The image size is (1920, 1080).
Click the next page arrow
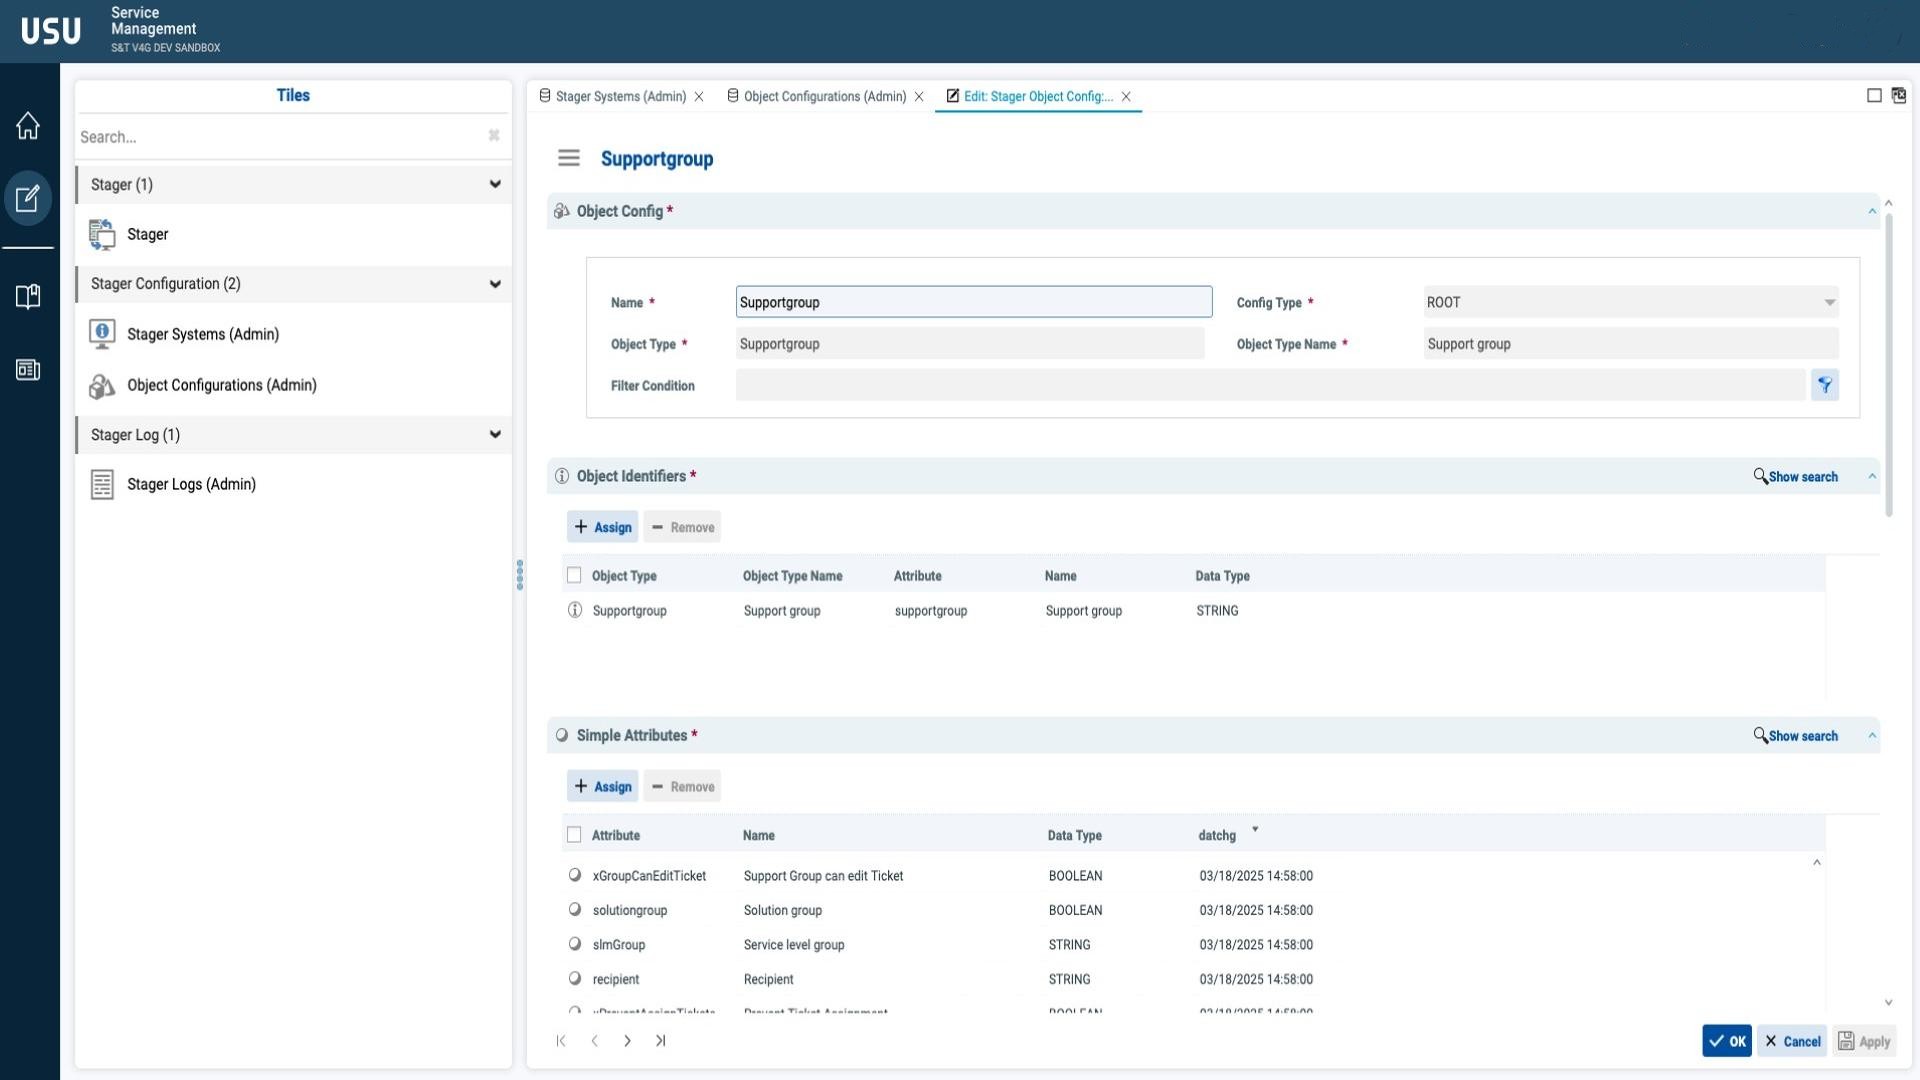point(627,1041)
